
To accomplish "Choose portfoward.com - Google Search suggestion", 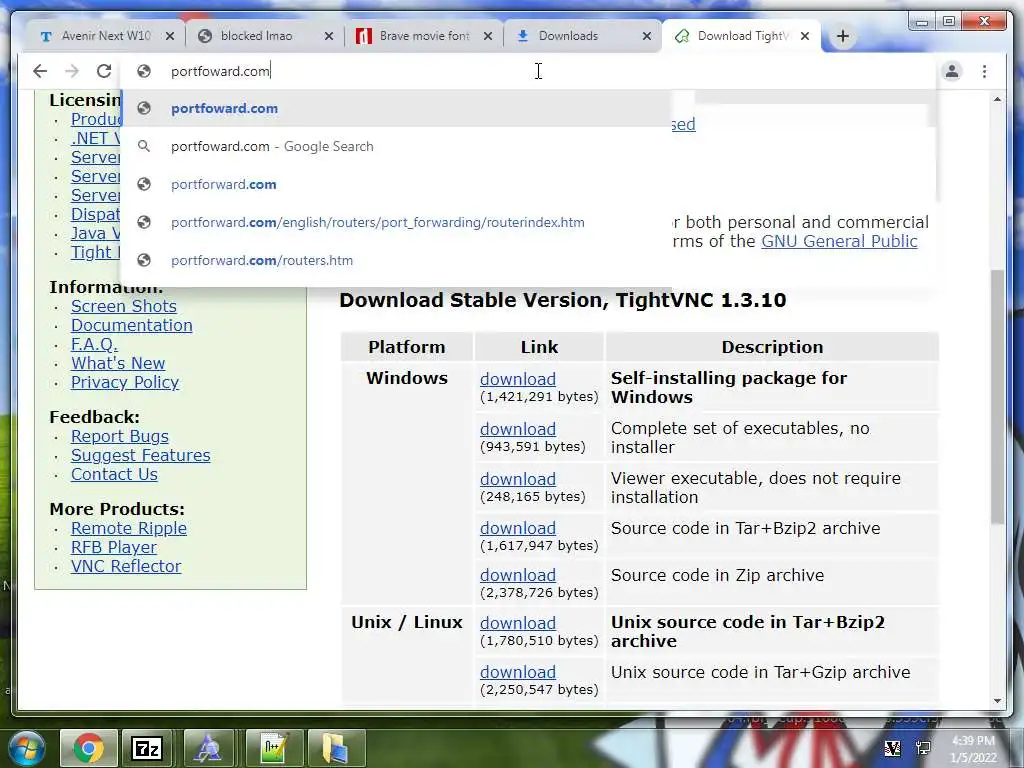I will click(x=396, y=146).
